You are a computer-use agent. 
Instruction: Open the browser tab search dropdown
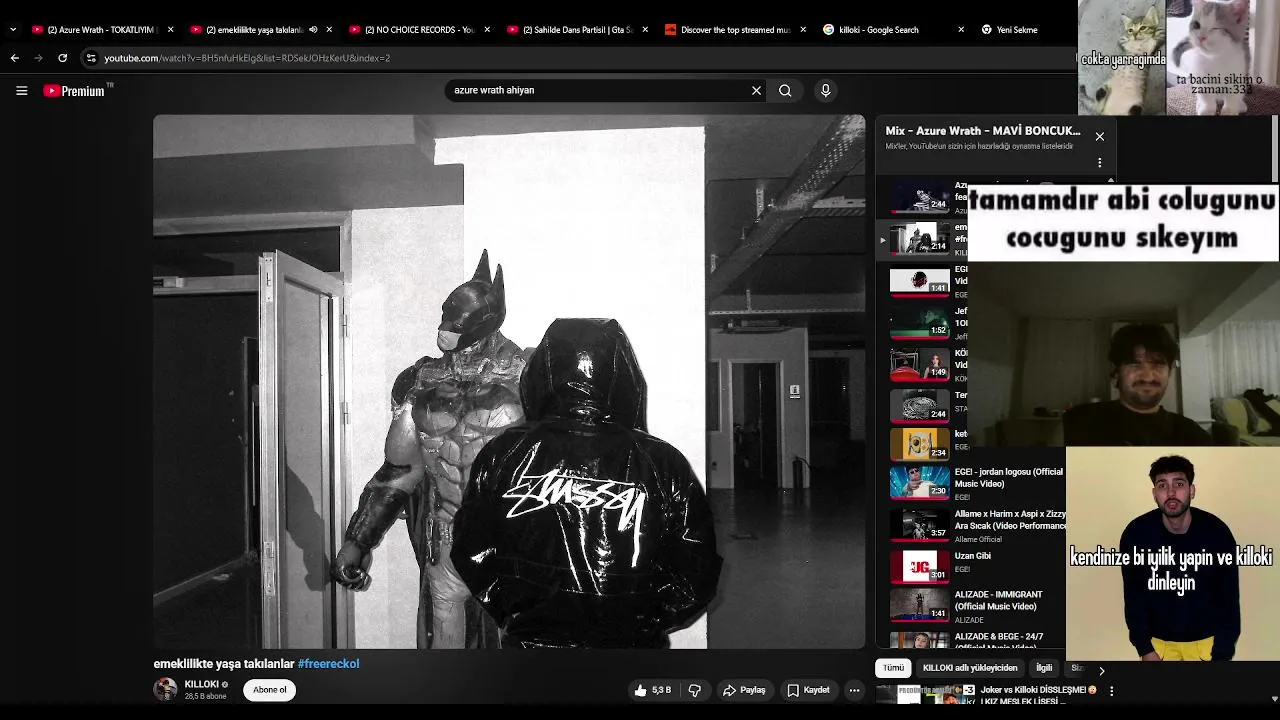pos(12,30)
